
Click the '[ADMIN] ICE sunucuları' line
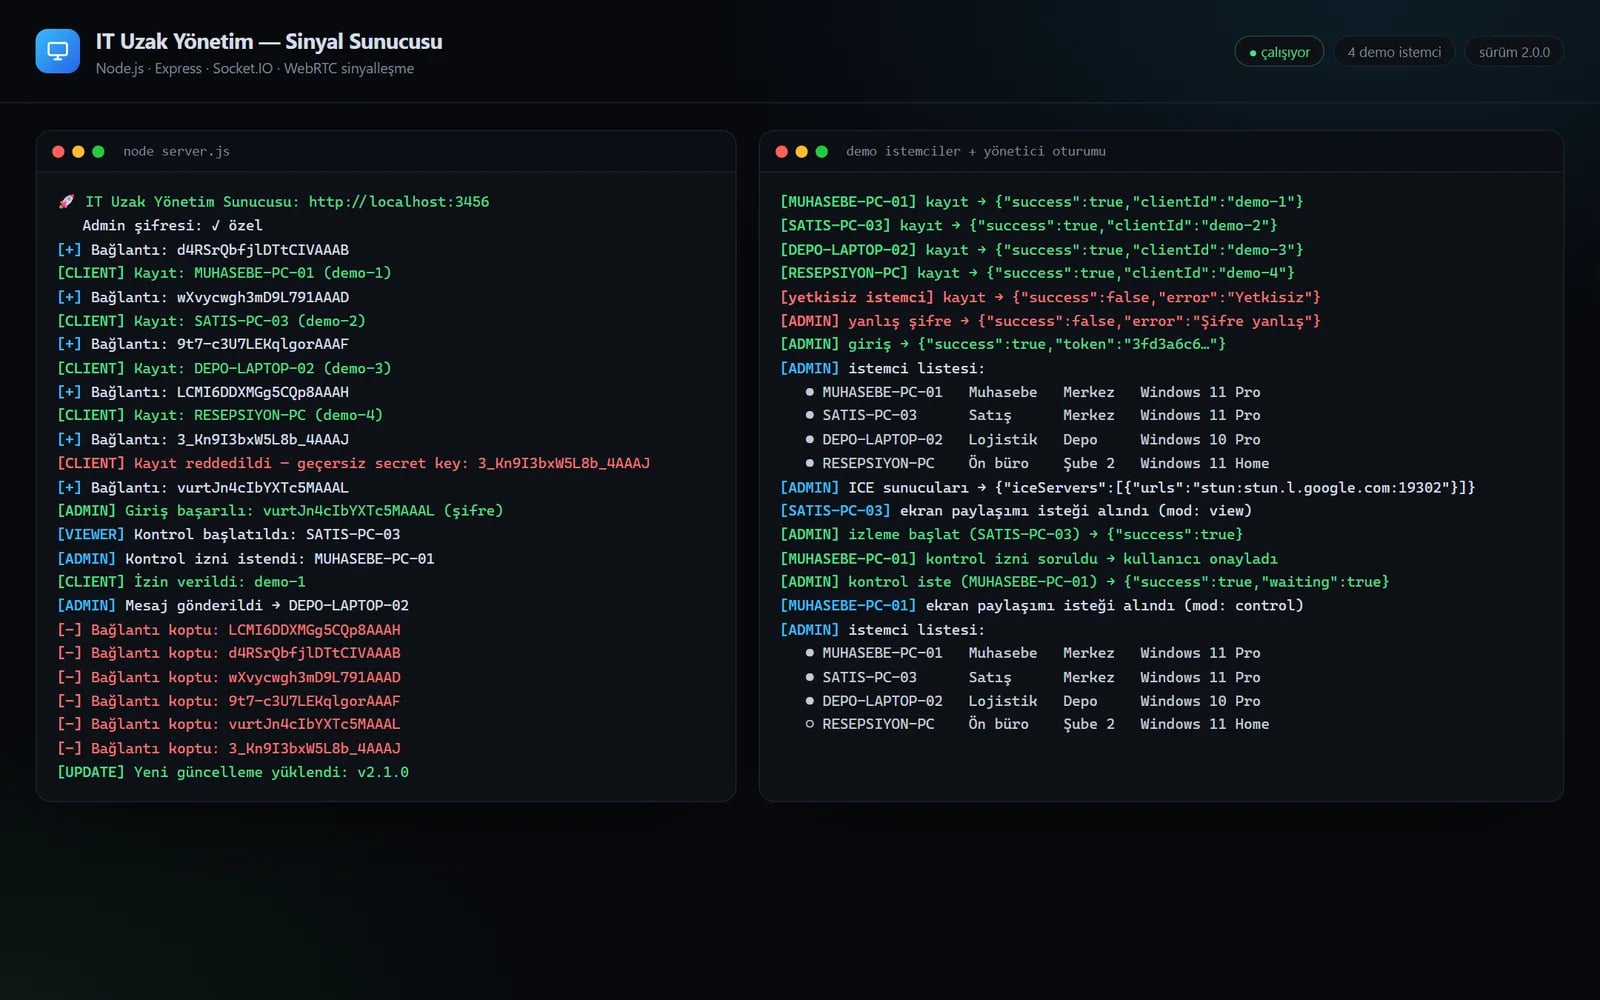tap(1127, 488)
